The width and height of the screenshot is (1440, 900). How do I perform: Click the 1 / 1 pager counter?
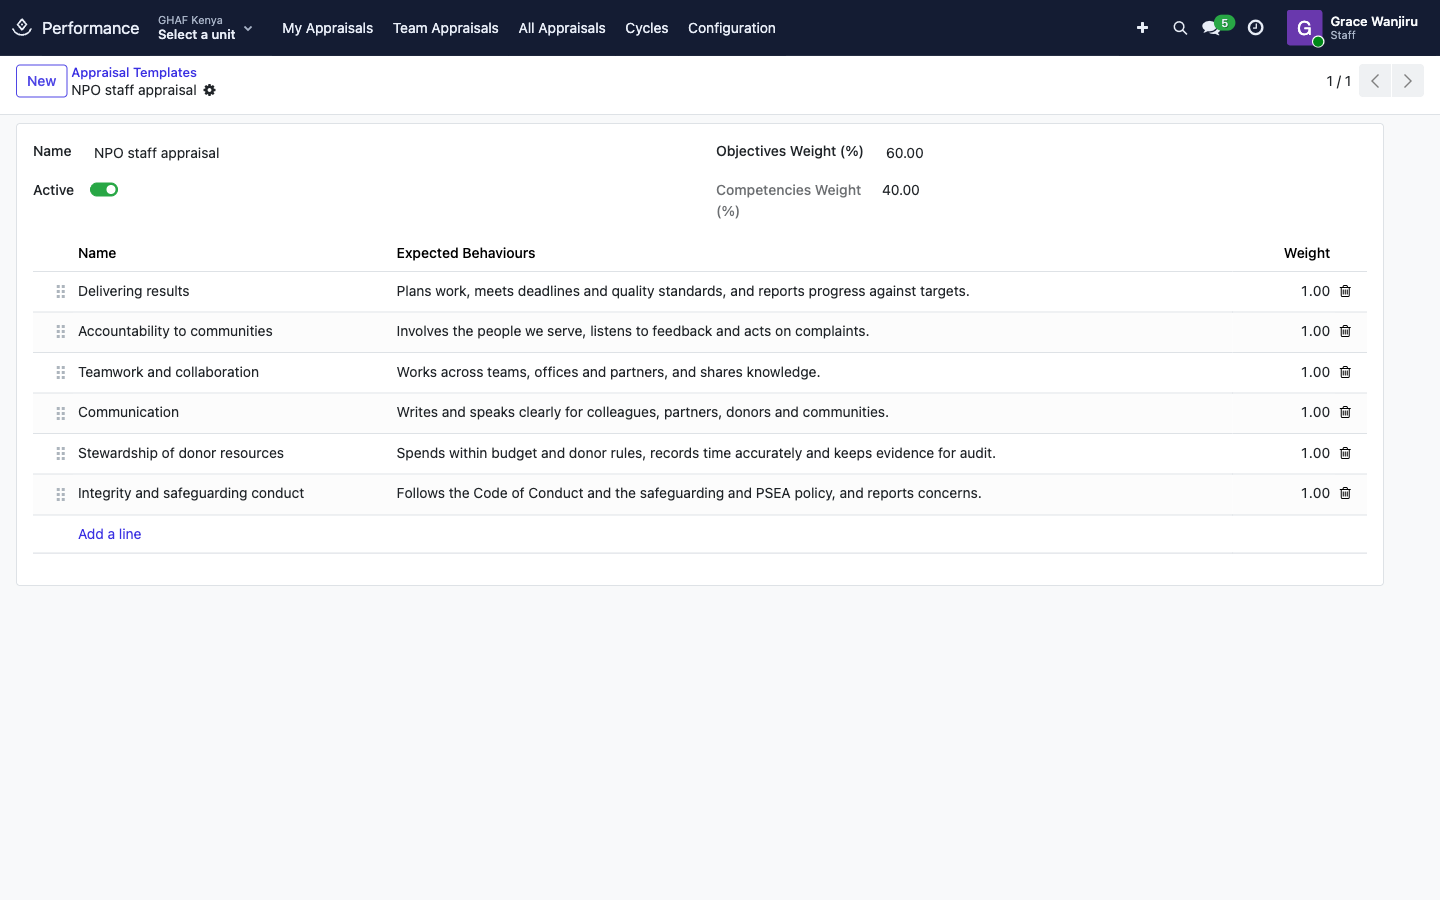[x=1339, y=81]
